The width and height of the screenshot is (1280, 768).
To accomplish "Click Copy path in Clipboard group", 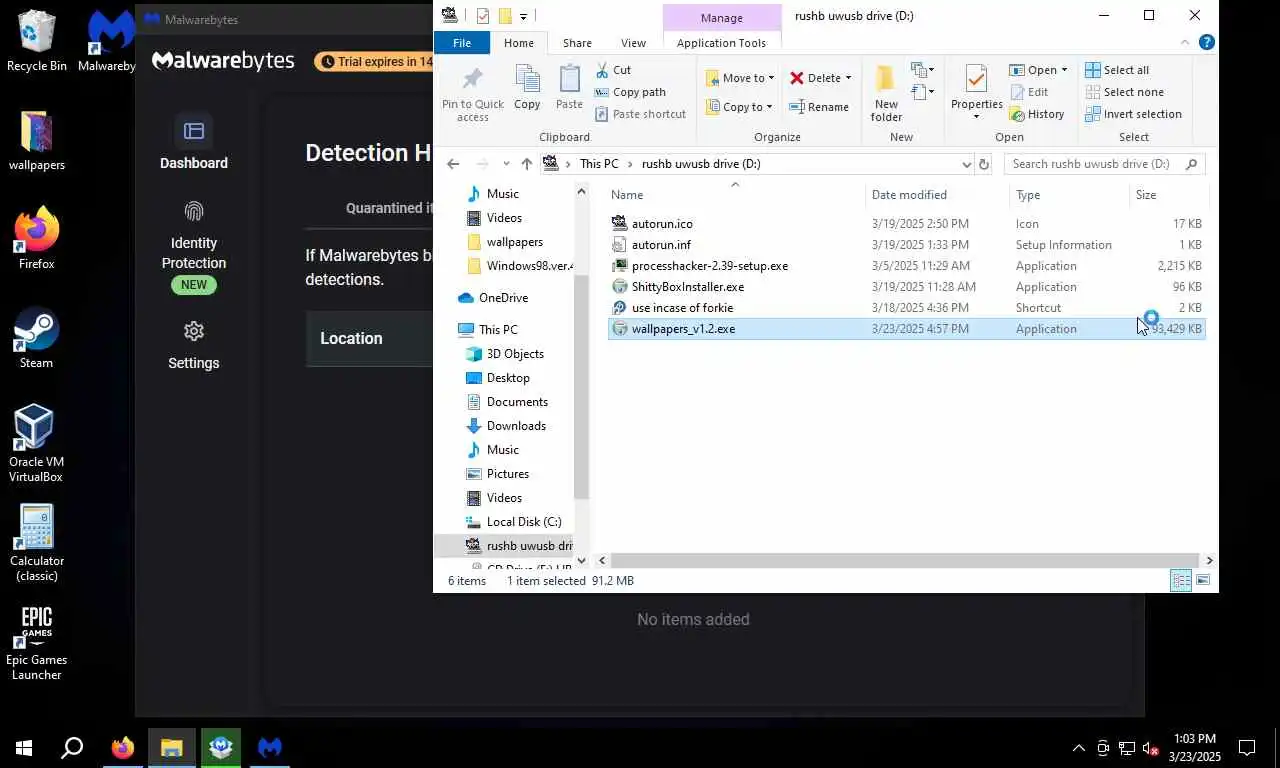I will click(630, 92).
